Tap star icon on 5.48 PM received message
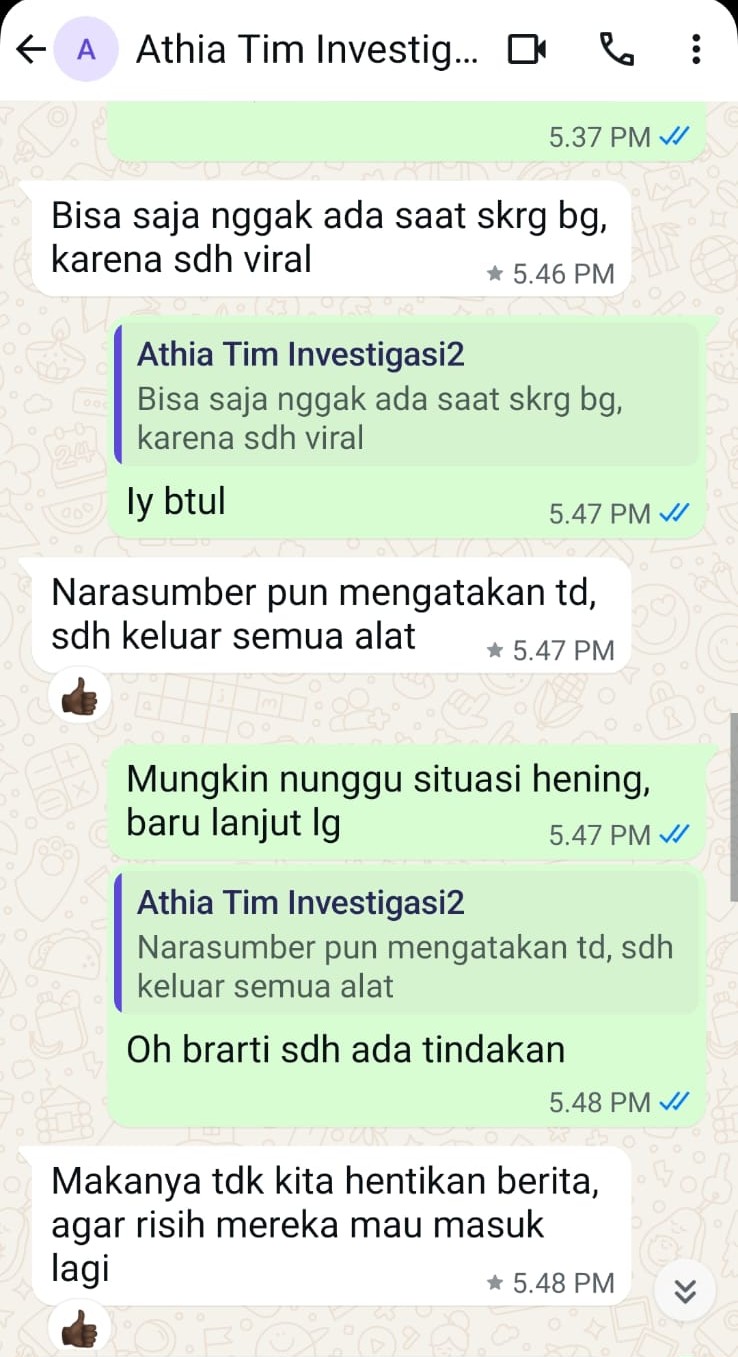738x1357 pixels. 494,1283
